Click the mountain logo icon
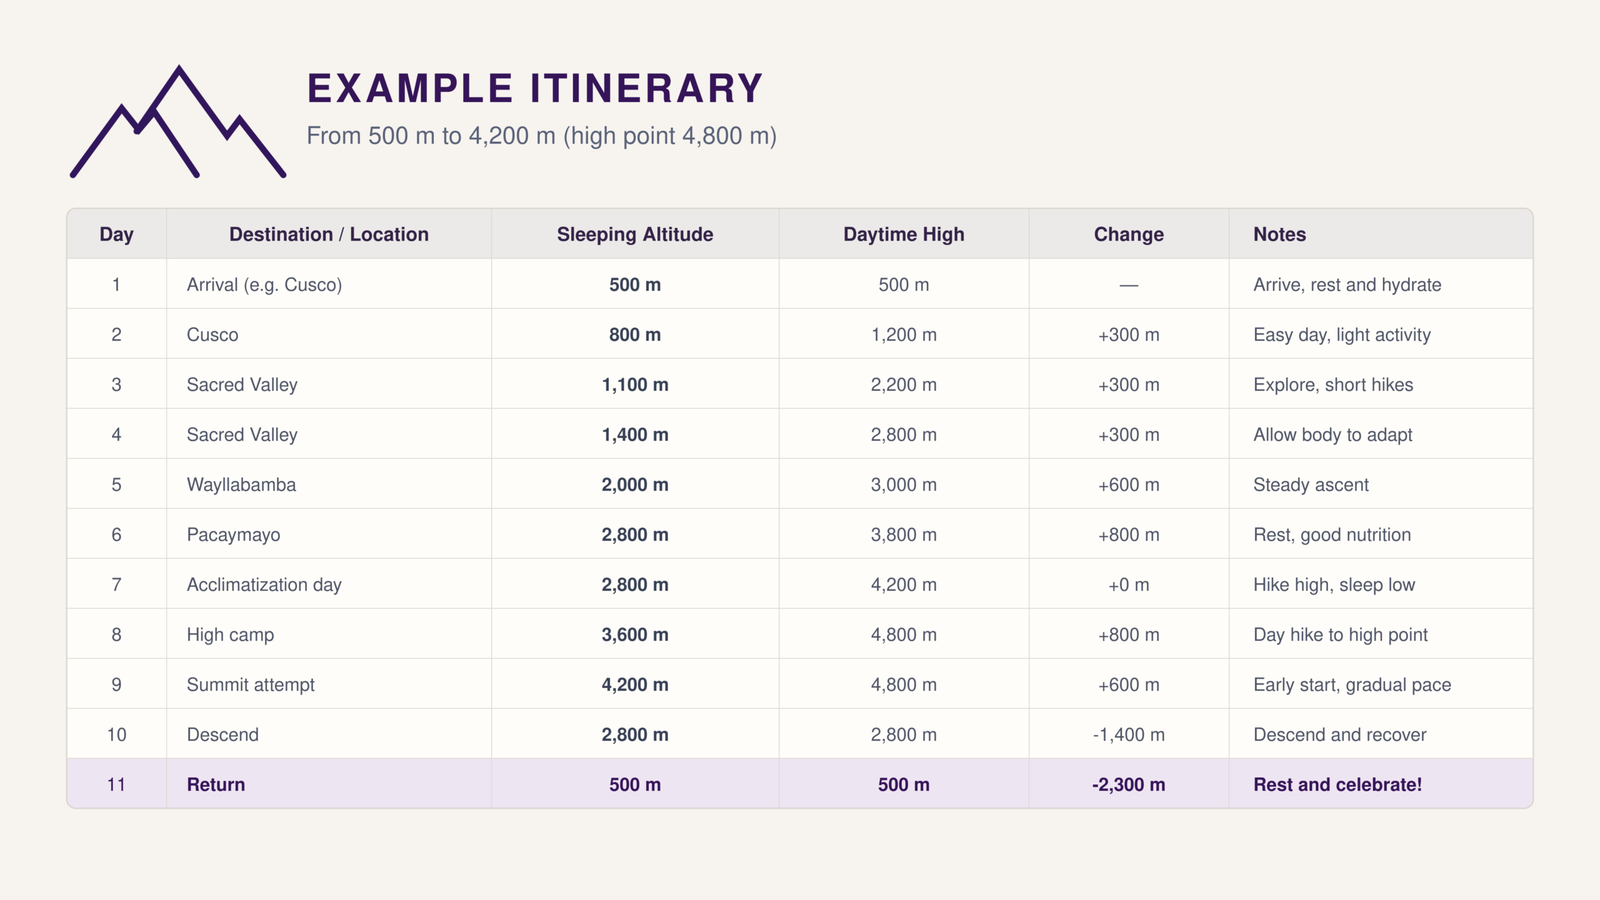This screenshot has width=1600, height=900. [178, 122]
